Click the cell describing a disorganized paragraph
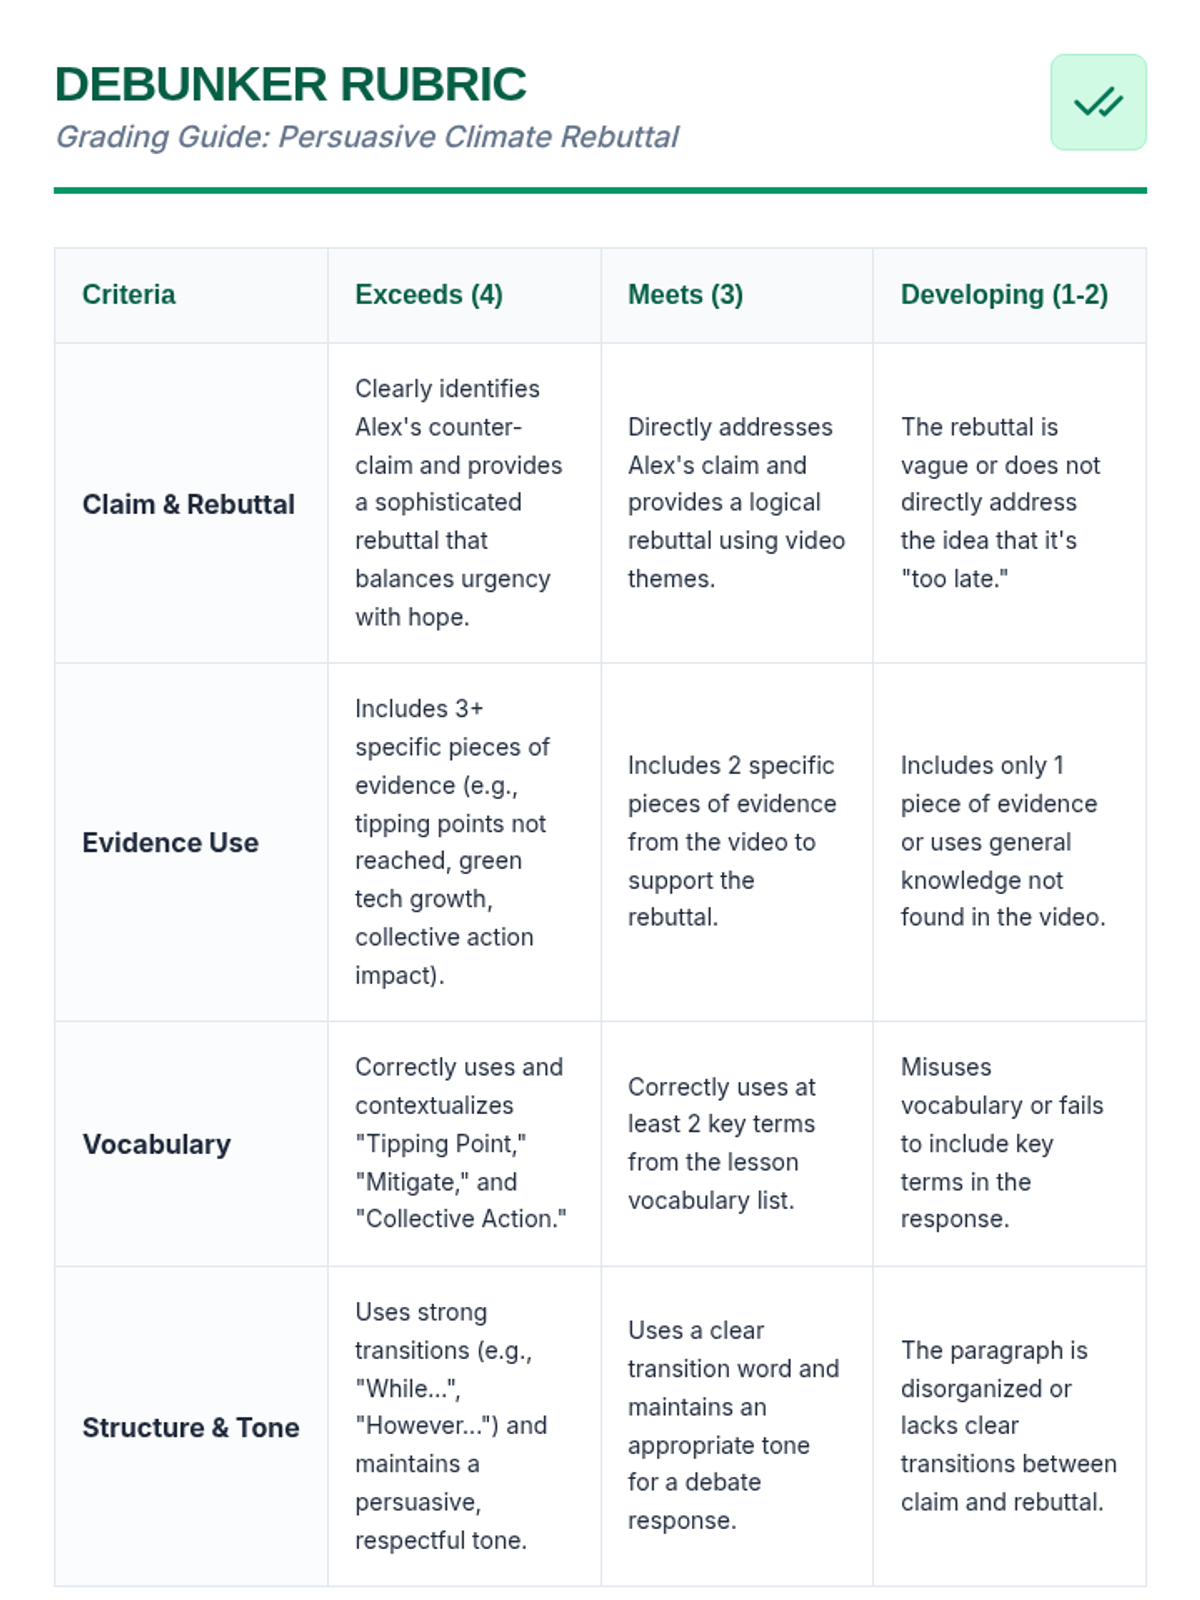 click(1009, 1426)
